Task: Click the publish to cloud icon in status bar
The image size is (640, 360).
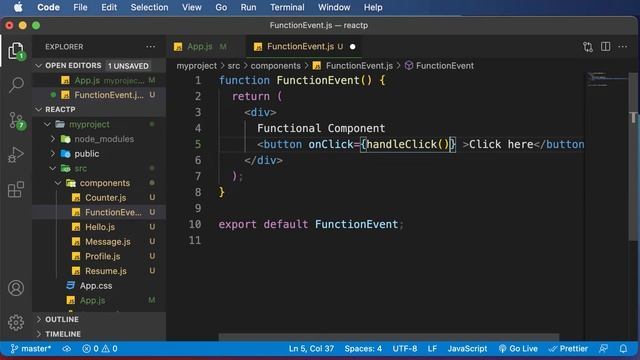Action: [x=67, y=349]
